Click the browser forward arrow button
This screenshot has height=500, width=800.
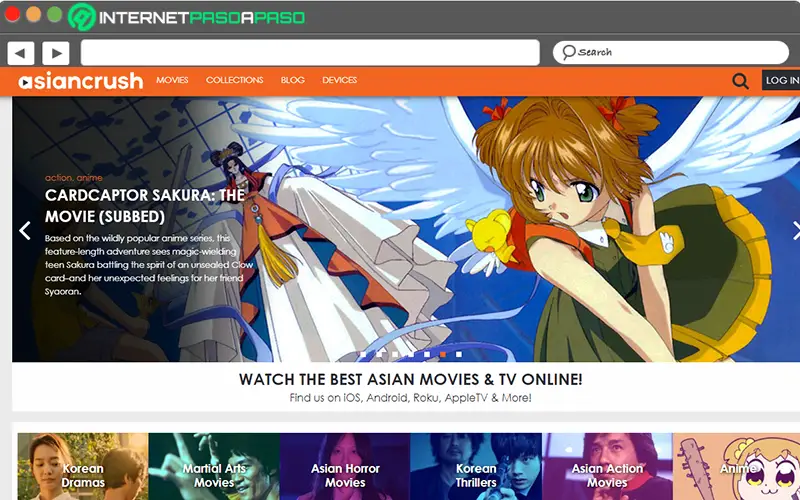click(x=56, y=53)
